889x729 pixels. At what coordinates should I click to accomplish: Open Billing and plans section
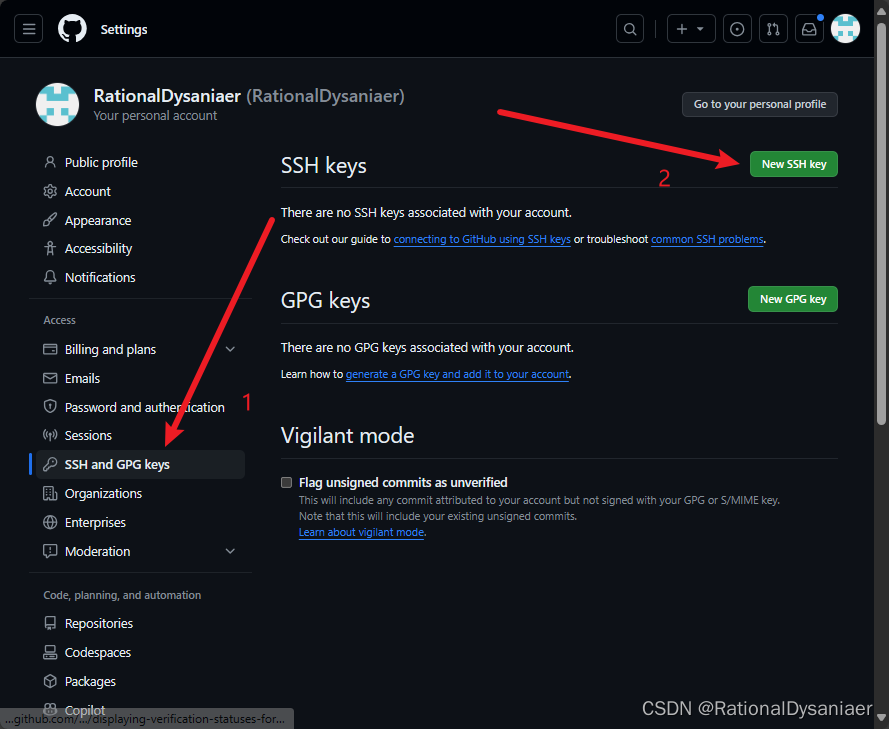coord(141,350)
